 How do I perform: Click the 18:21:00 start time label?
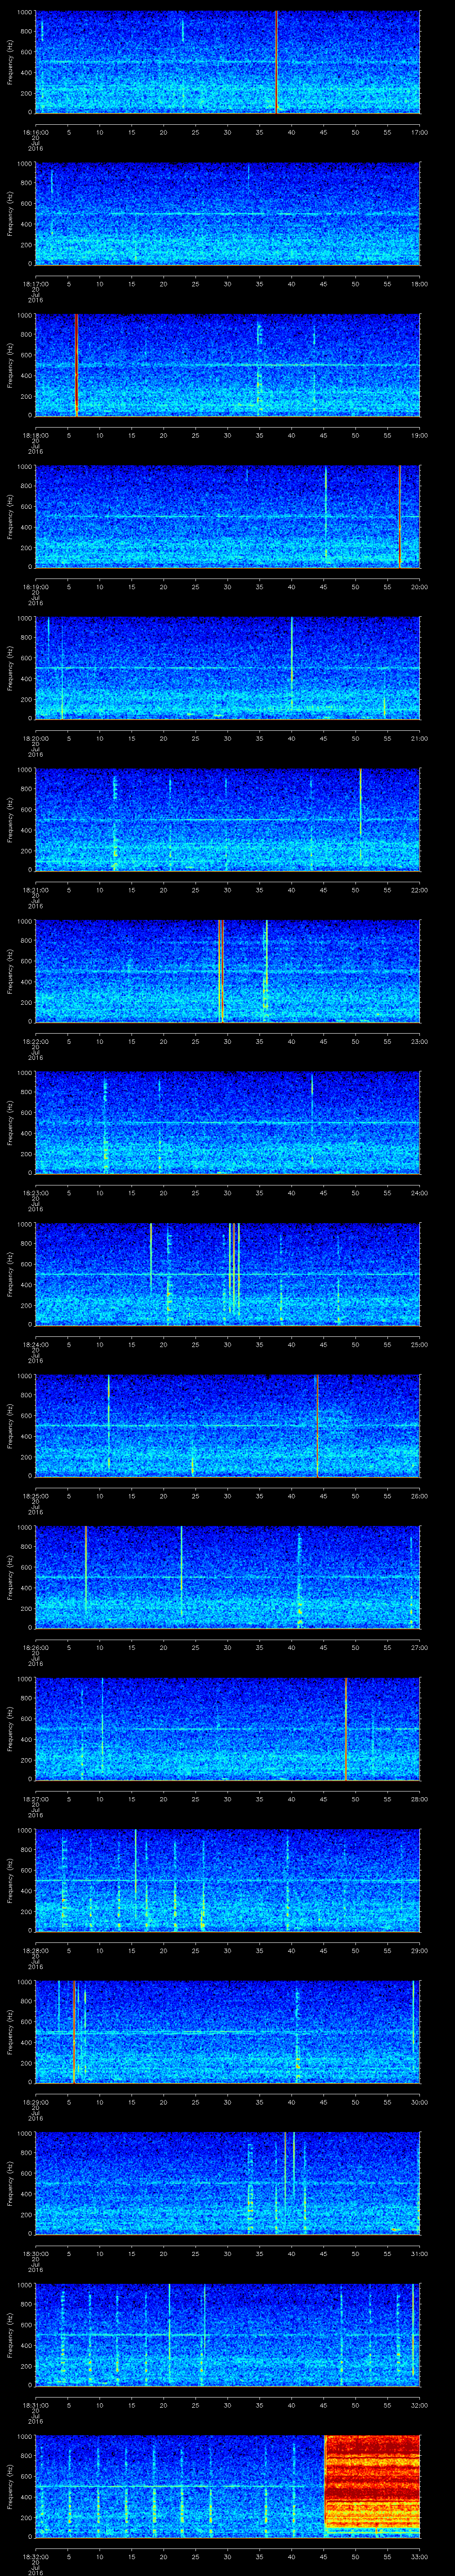click(36, 890)
